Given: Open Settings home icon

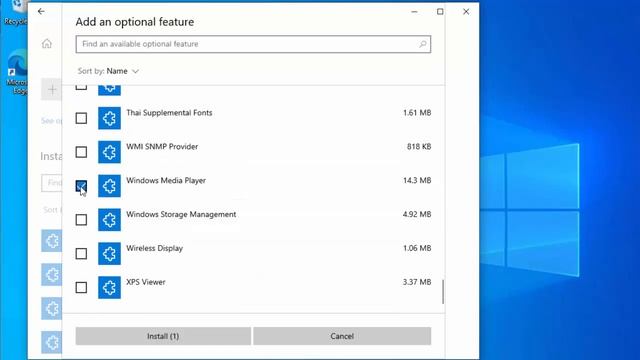Looking at the screenshot, I should [x=47, y=43].
